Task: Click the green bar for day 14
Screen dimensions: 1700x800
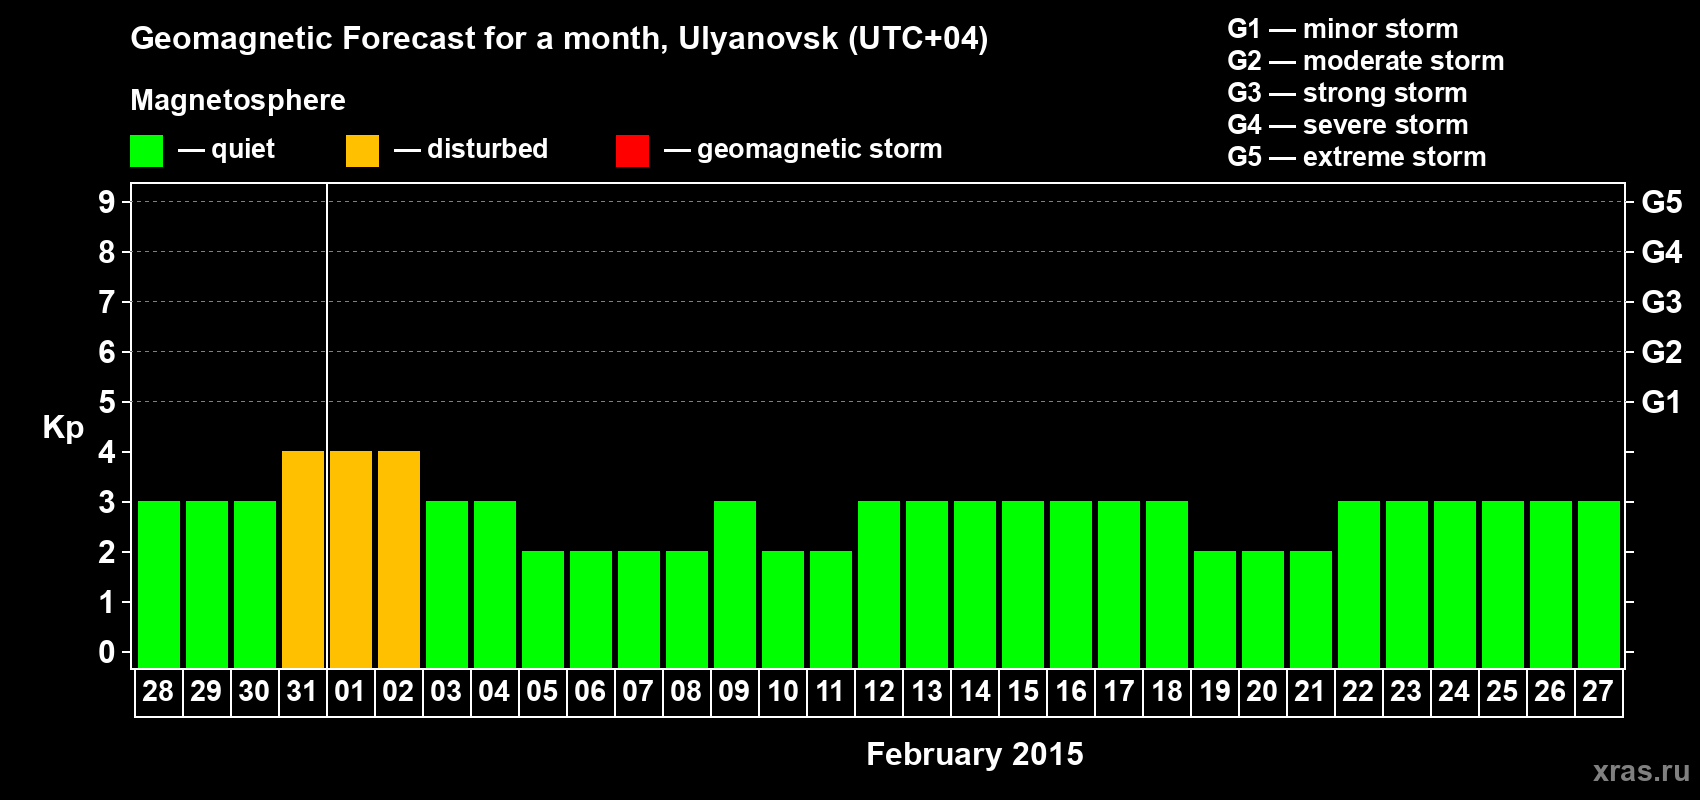Action: click(x=975, y=584)
